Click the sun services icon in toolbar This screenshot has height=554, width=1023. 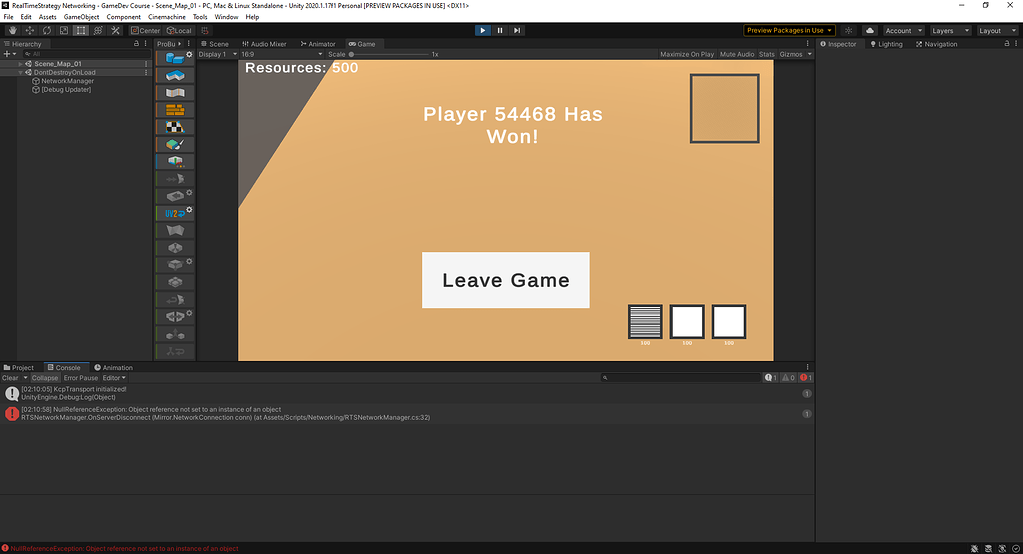[848, 31]
